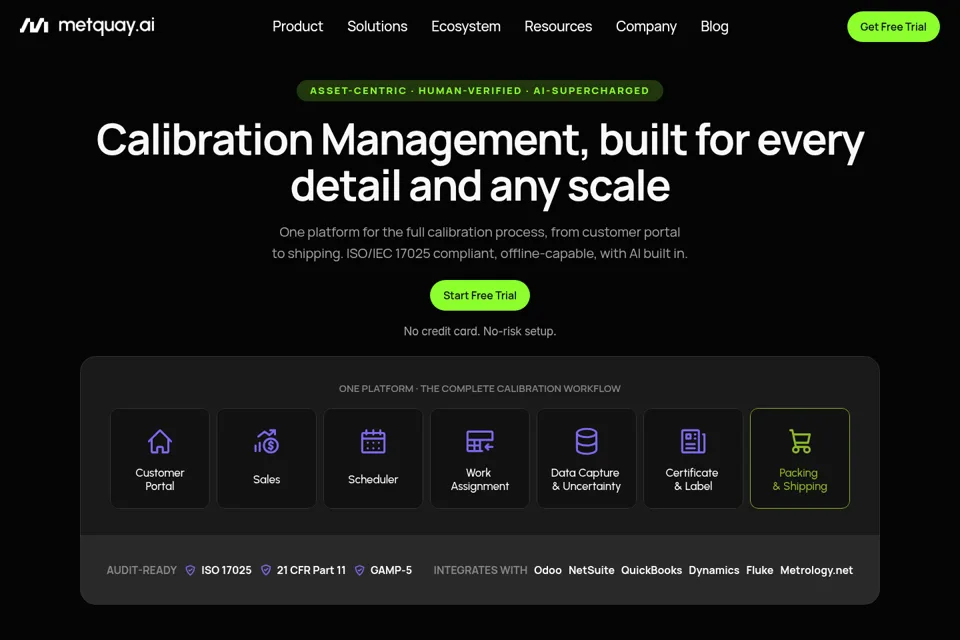Click the metquay.ai logo mark
This screenshot has height=640, width=960.
34,26
